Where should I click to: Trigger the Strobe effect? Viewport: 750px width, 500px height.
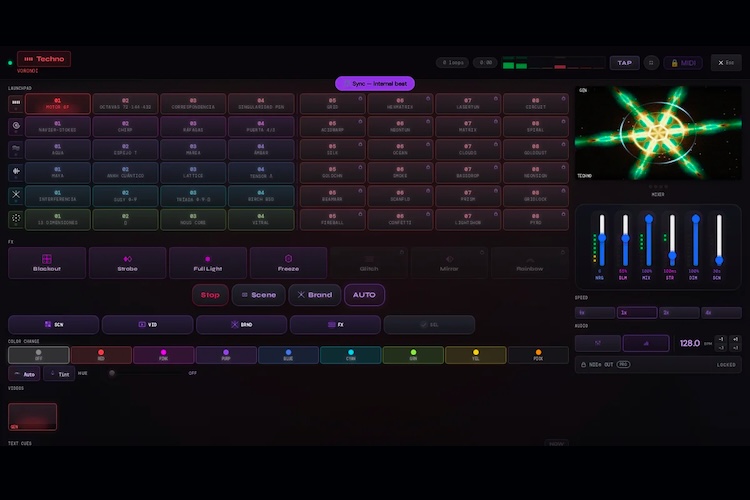[x=127, y=263]
